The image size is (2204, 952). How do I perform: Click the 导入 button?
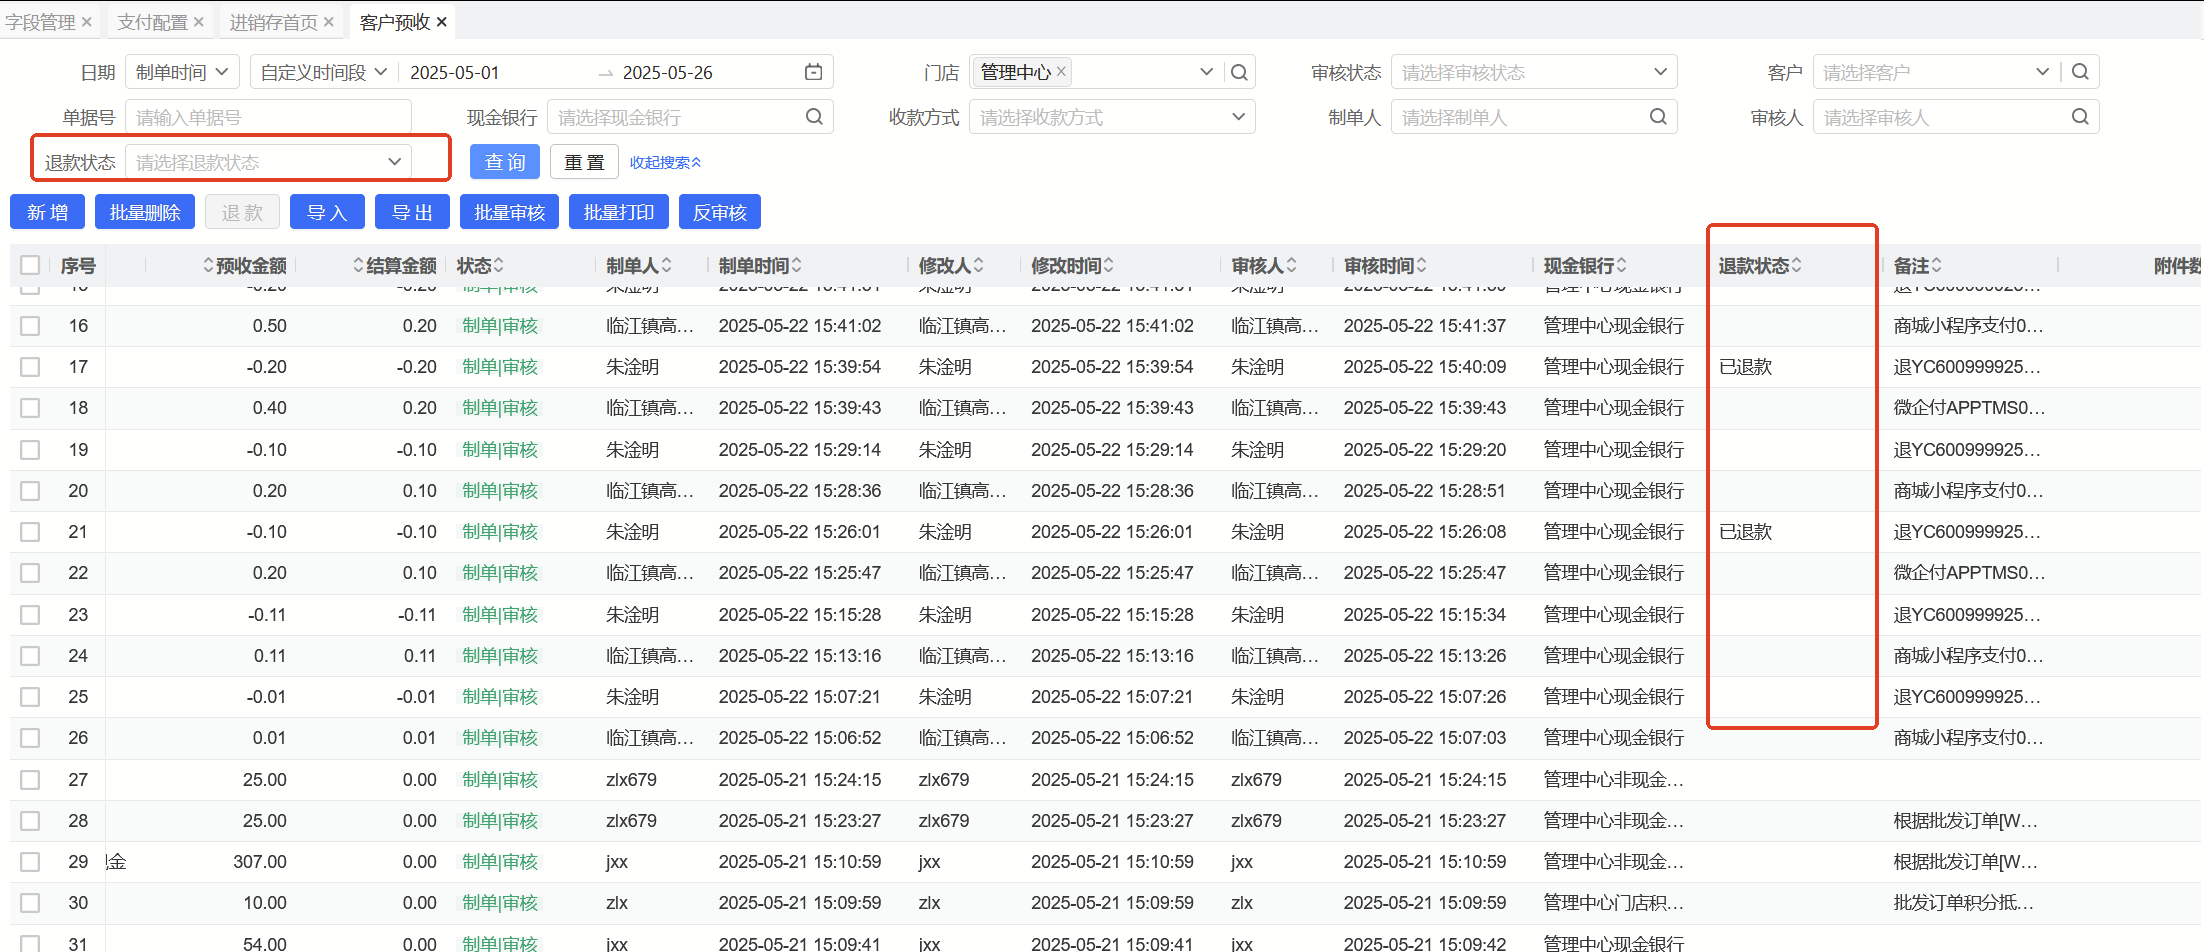(327, 212)
